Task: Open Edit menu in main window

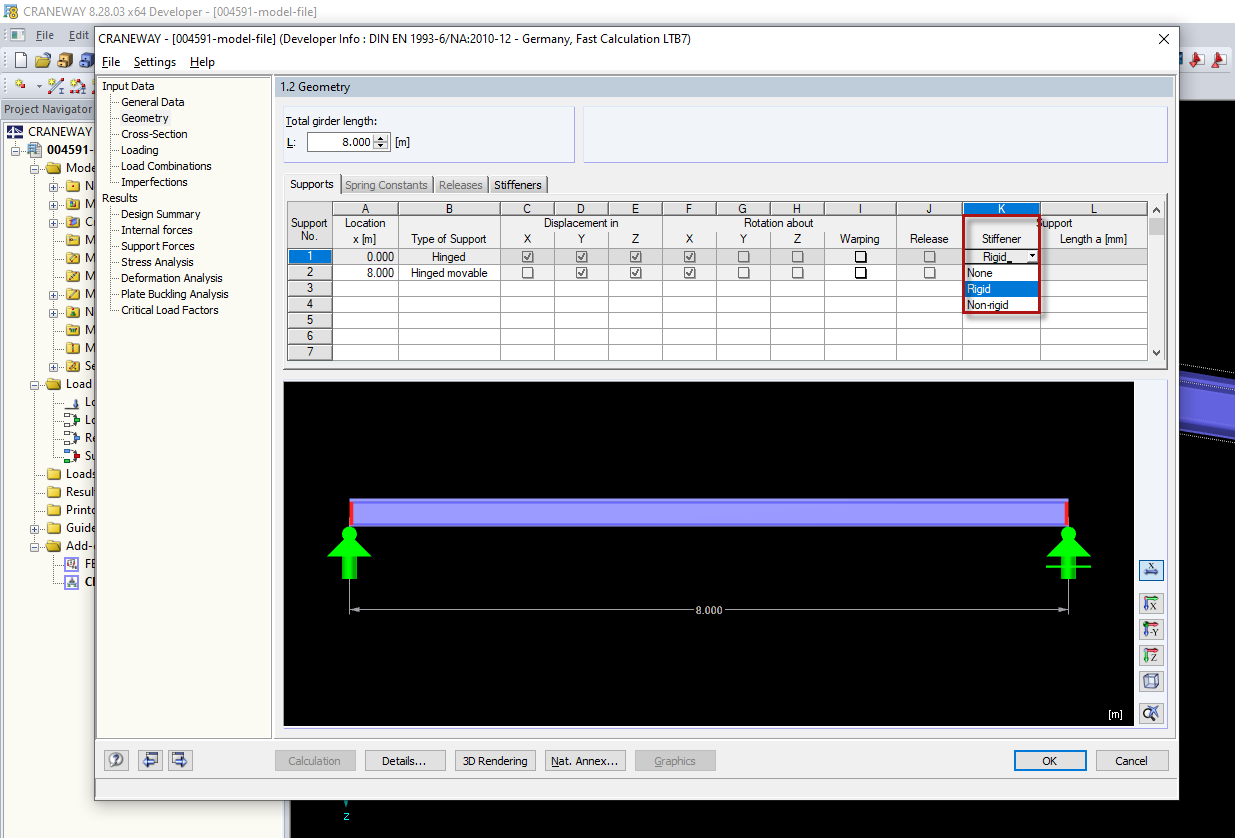Action: 79,35
